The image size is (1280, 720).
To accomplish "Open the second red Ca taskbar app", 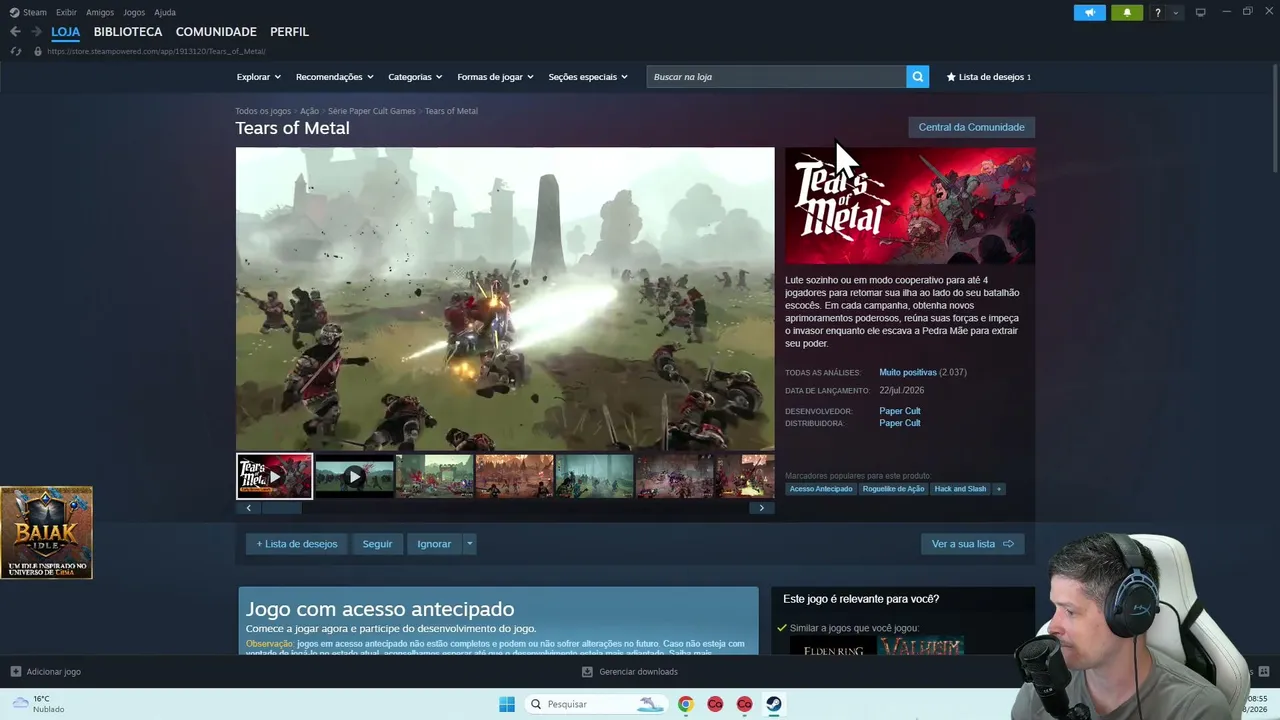I will 744,704.
